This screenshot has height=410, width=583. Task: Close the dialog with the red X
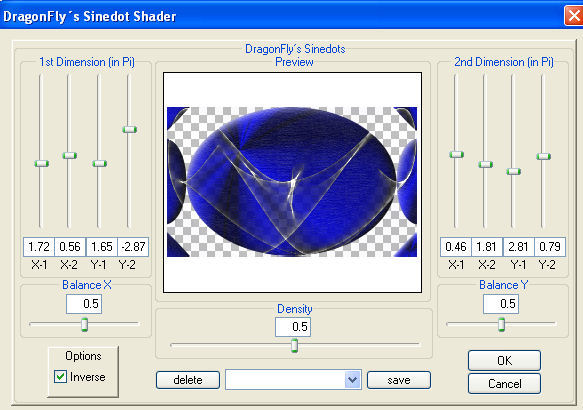click(x=573, y=16)
